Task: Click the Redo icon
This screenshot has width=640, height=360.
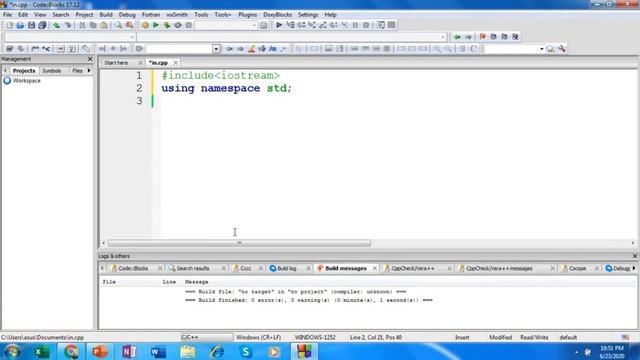Action: pyautogui.click(x=68, y=25)
